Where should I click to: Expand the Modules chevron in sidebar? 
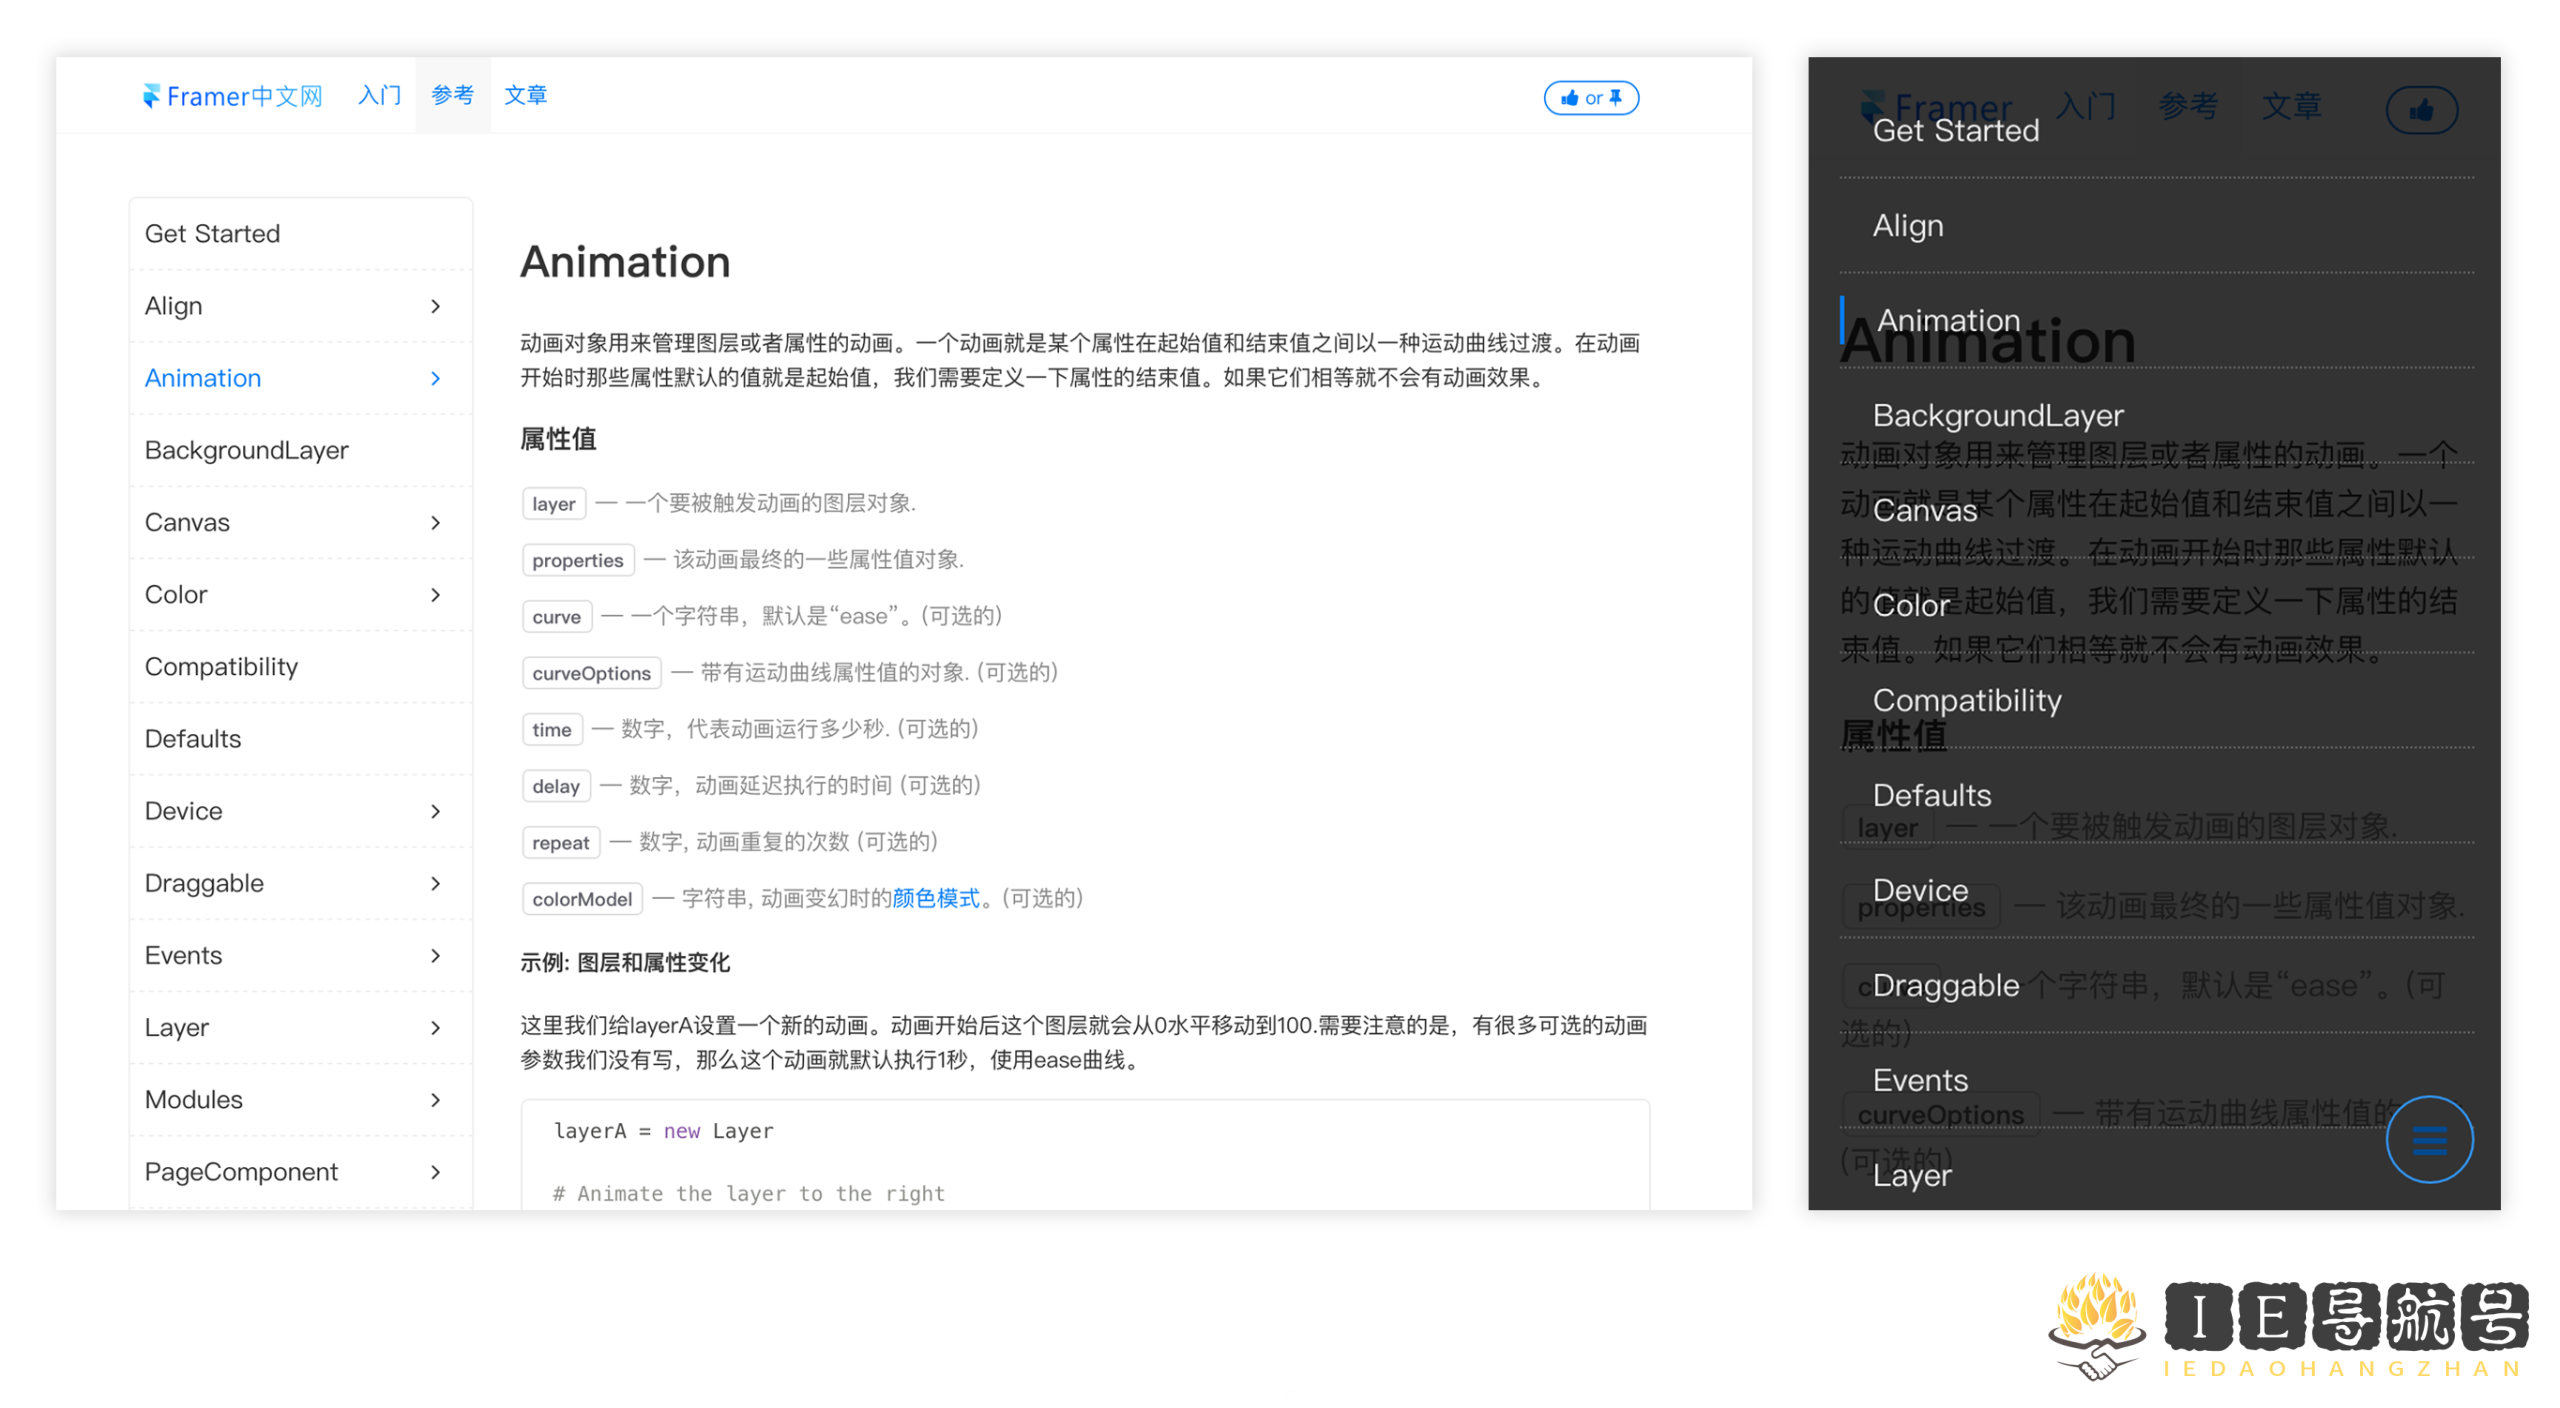click(435, 1099)
